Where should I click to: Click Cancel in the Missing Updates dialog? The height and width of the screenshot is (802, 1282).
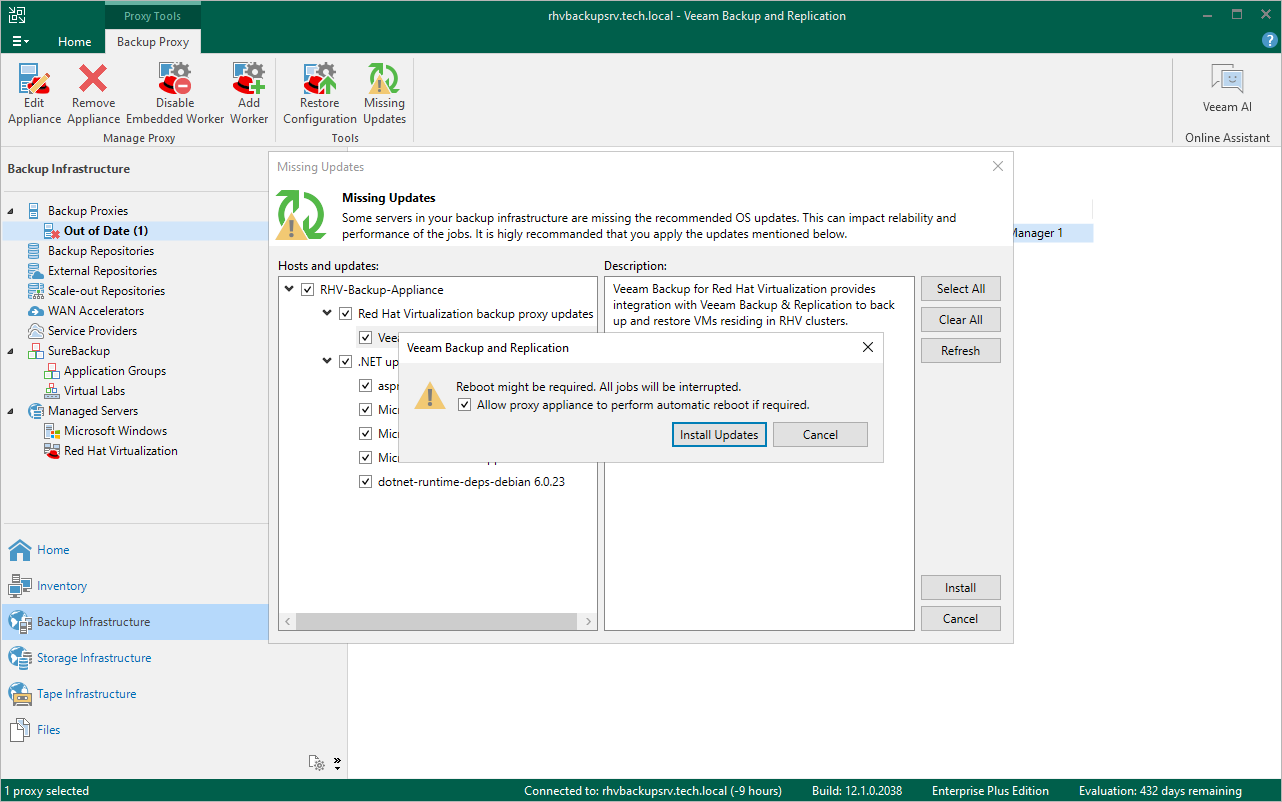pyautogui.click(x=961, y=619)
